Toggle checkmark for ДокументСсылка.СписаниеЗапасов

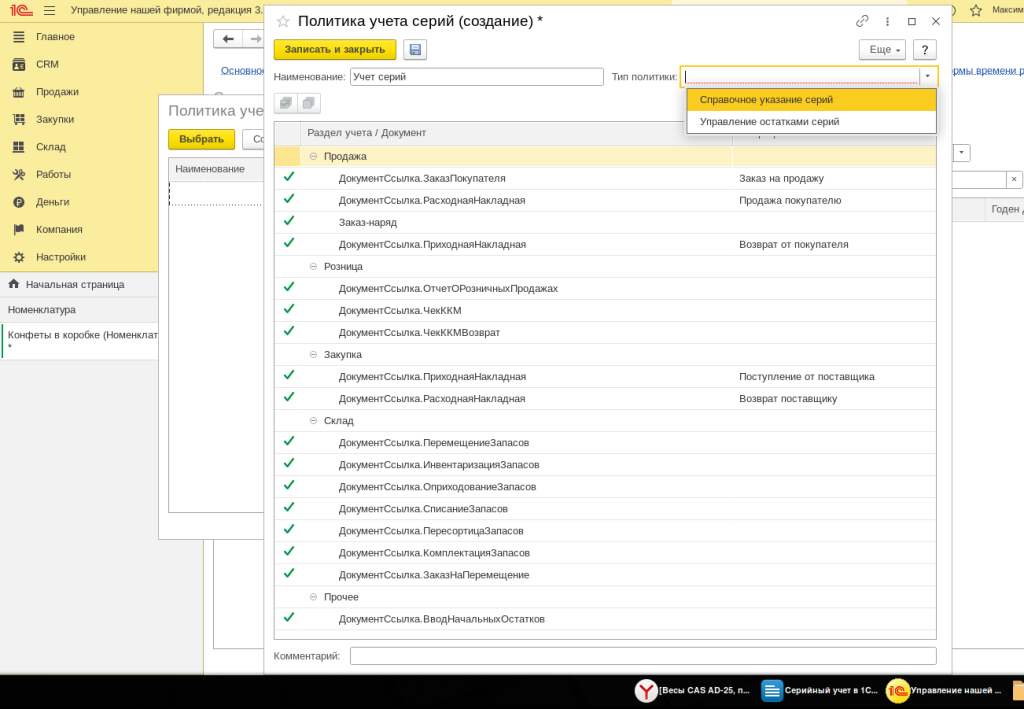coord(289,507)
